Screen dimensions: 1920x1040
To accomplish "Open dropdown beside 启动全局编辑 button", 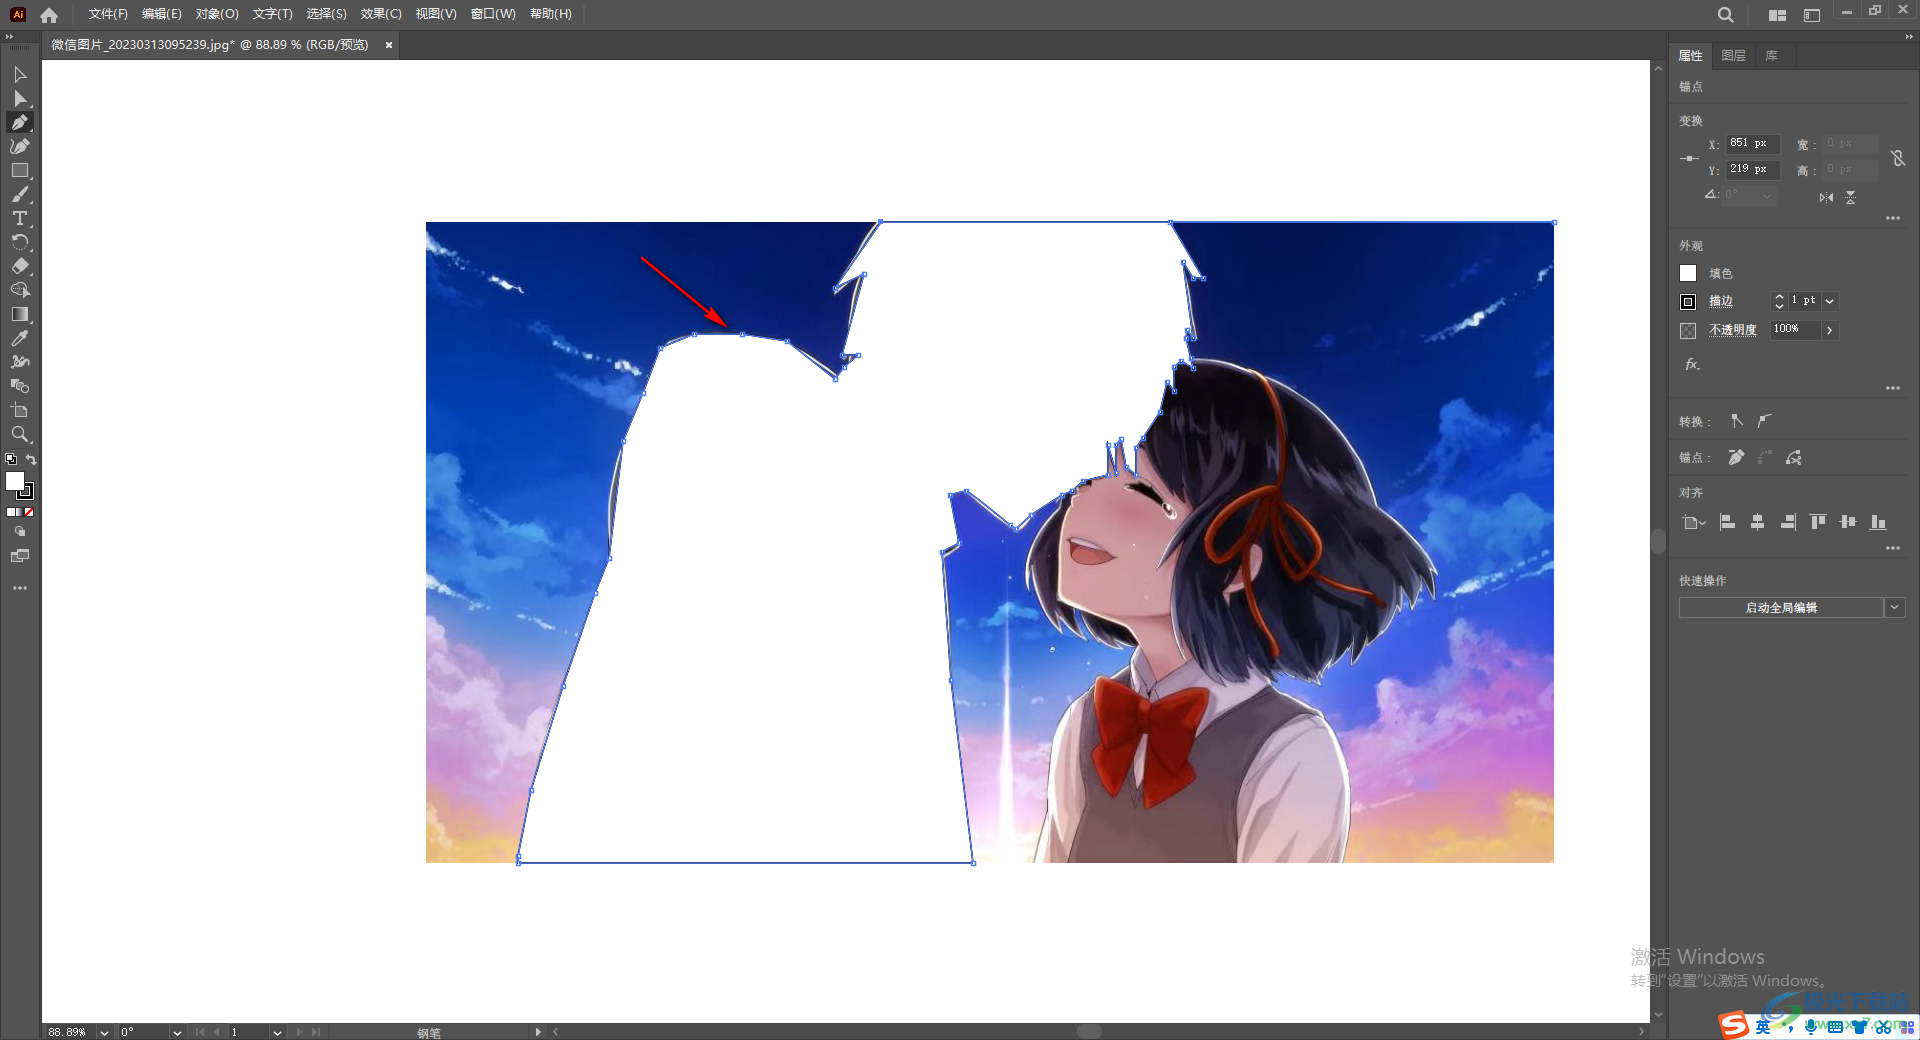I will pyautogui.click(x=1894, y=608).
